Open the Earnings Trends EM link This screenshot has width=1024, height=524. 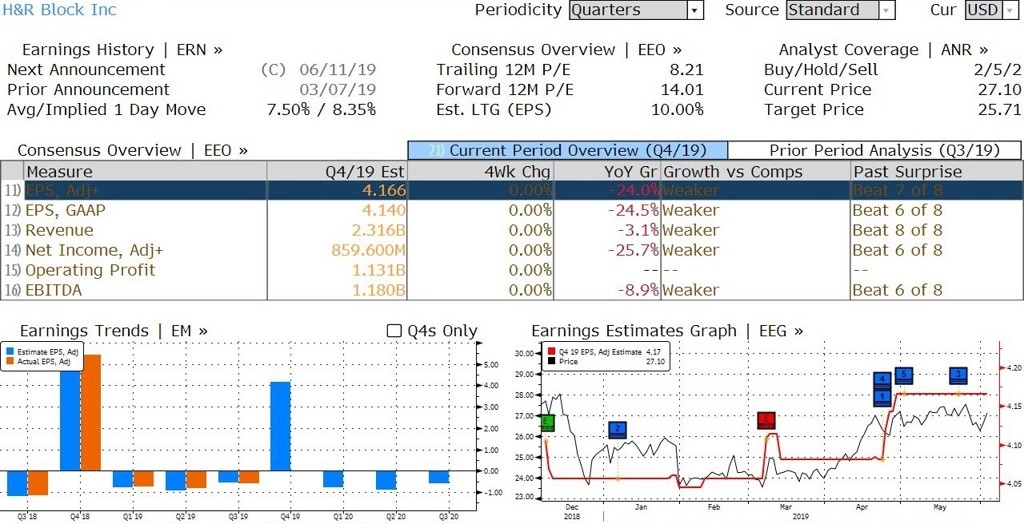point(114,331)
